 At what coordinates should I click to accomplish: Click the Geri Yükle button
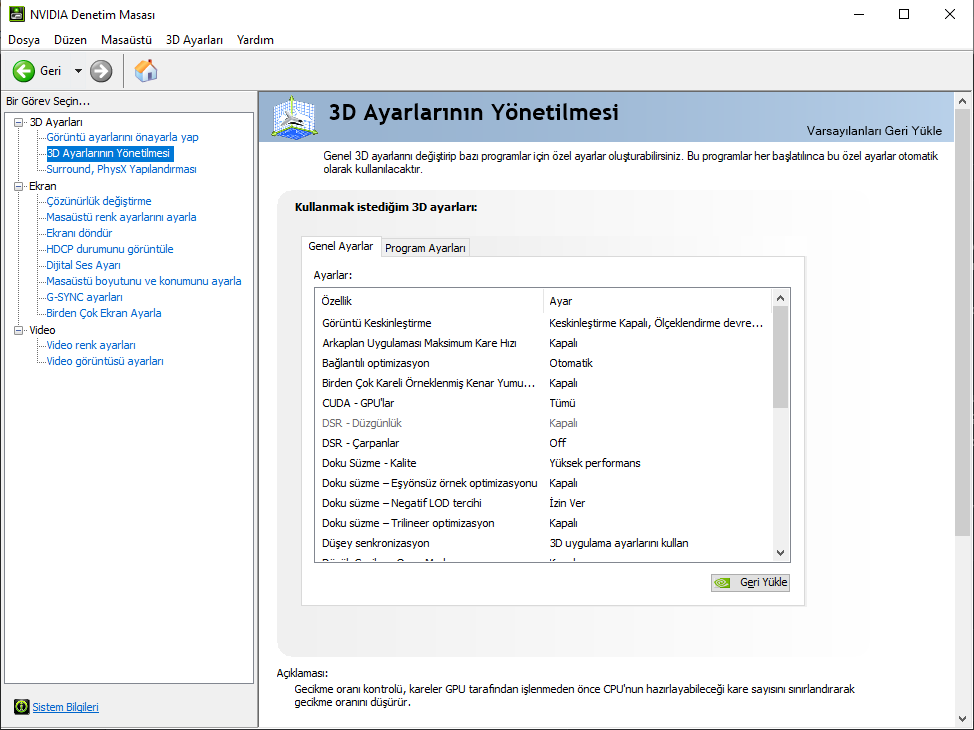coord(750,582)
